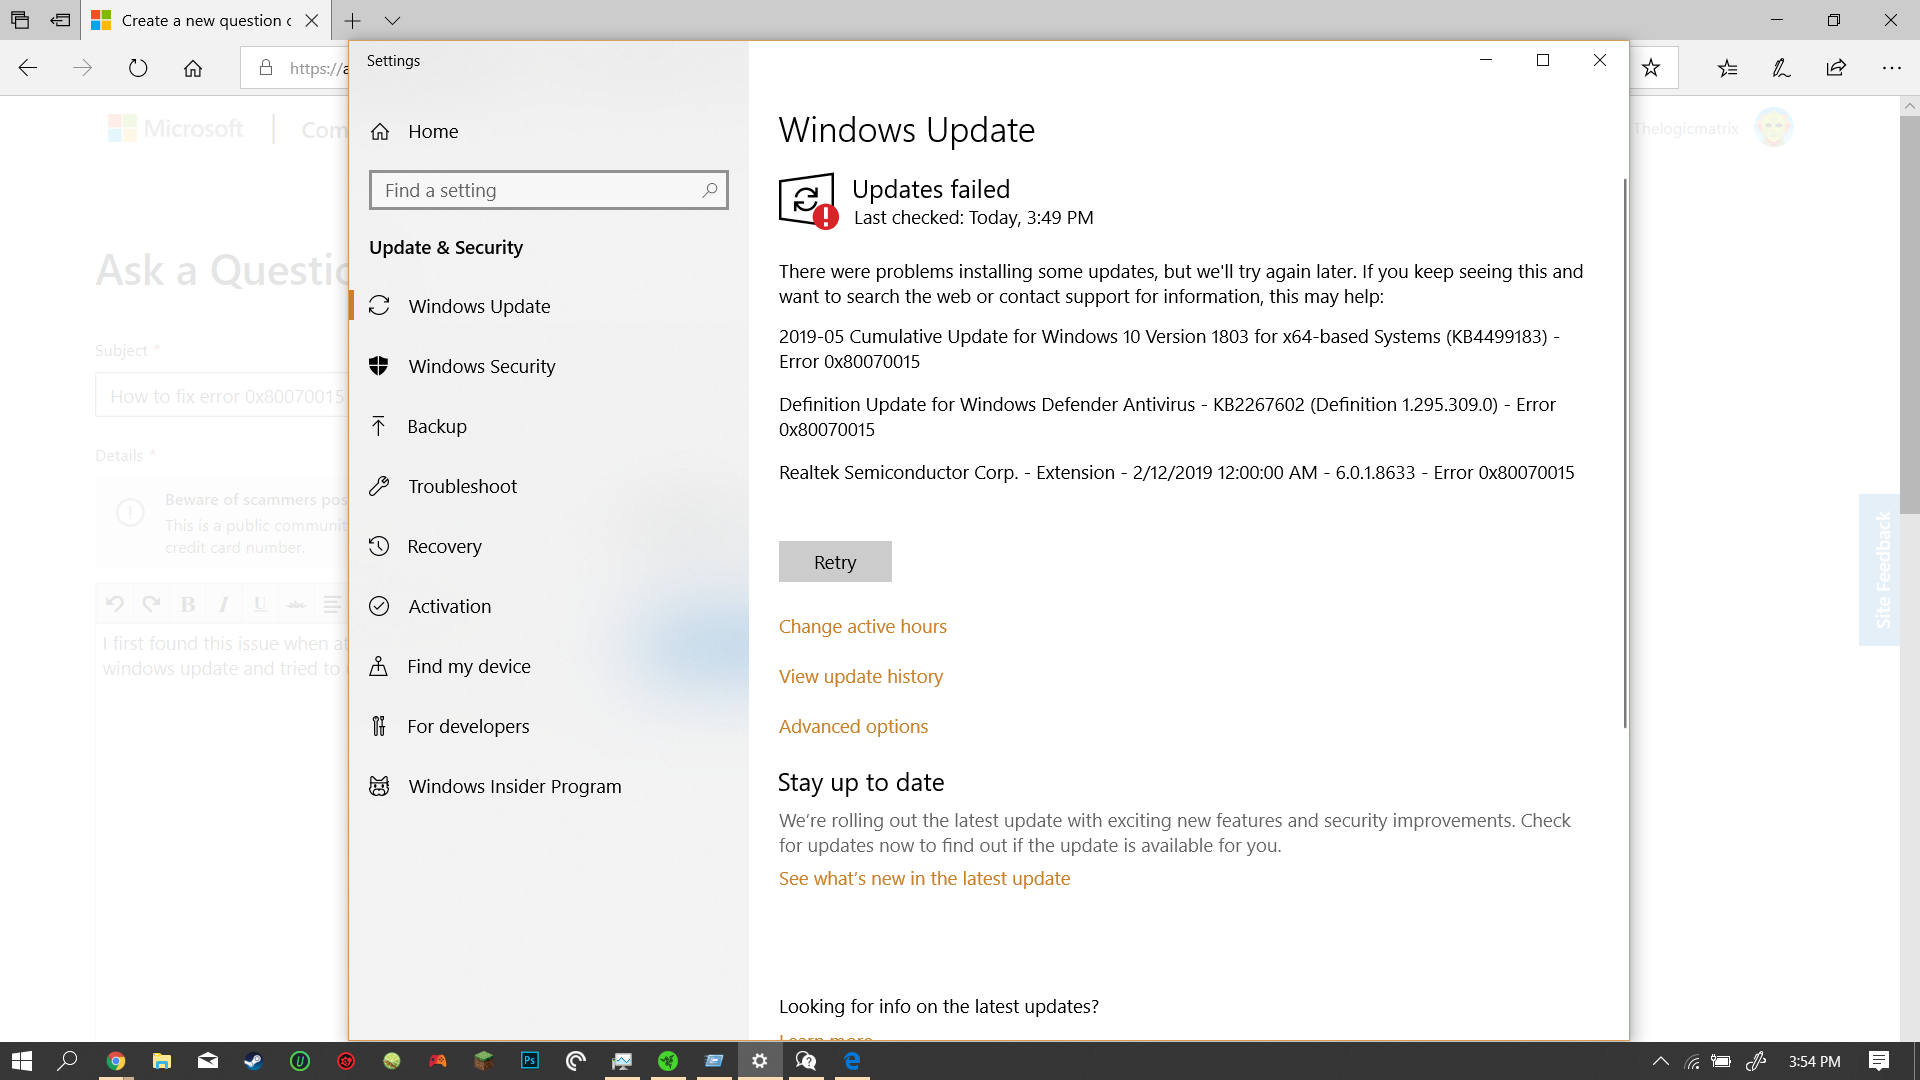Open the Edge tab list chevron
Image resolution: width=1920 pixels, height=1080 pixels.
click(392, 20)
